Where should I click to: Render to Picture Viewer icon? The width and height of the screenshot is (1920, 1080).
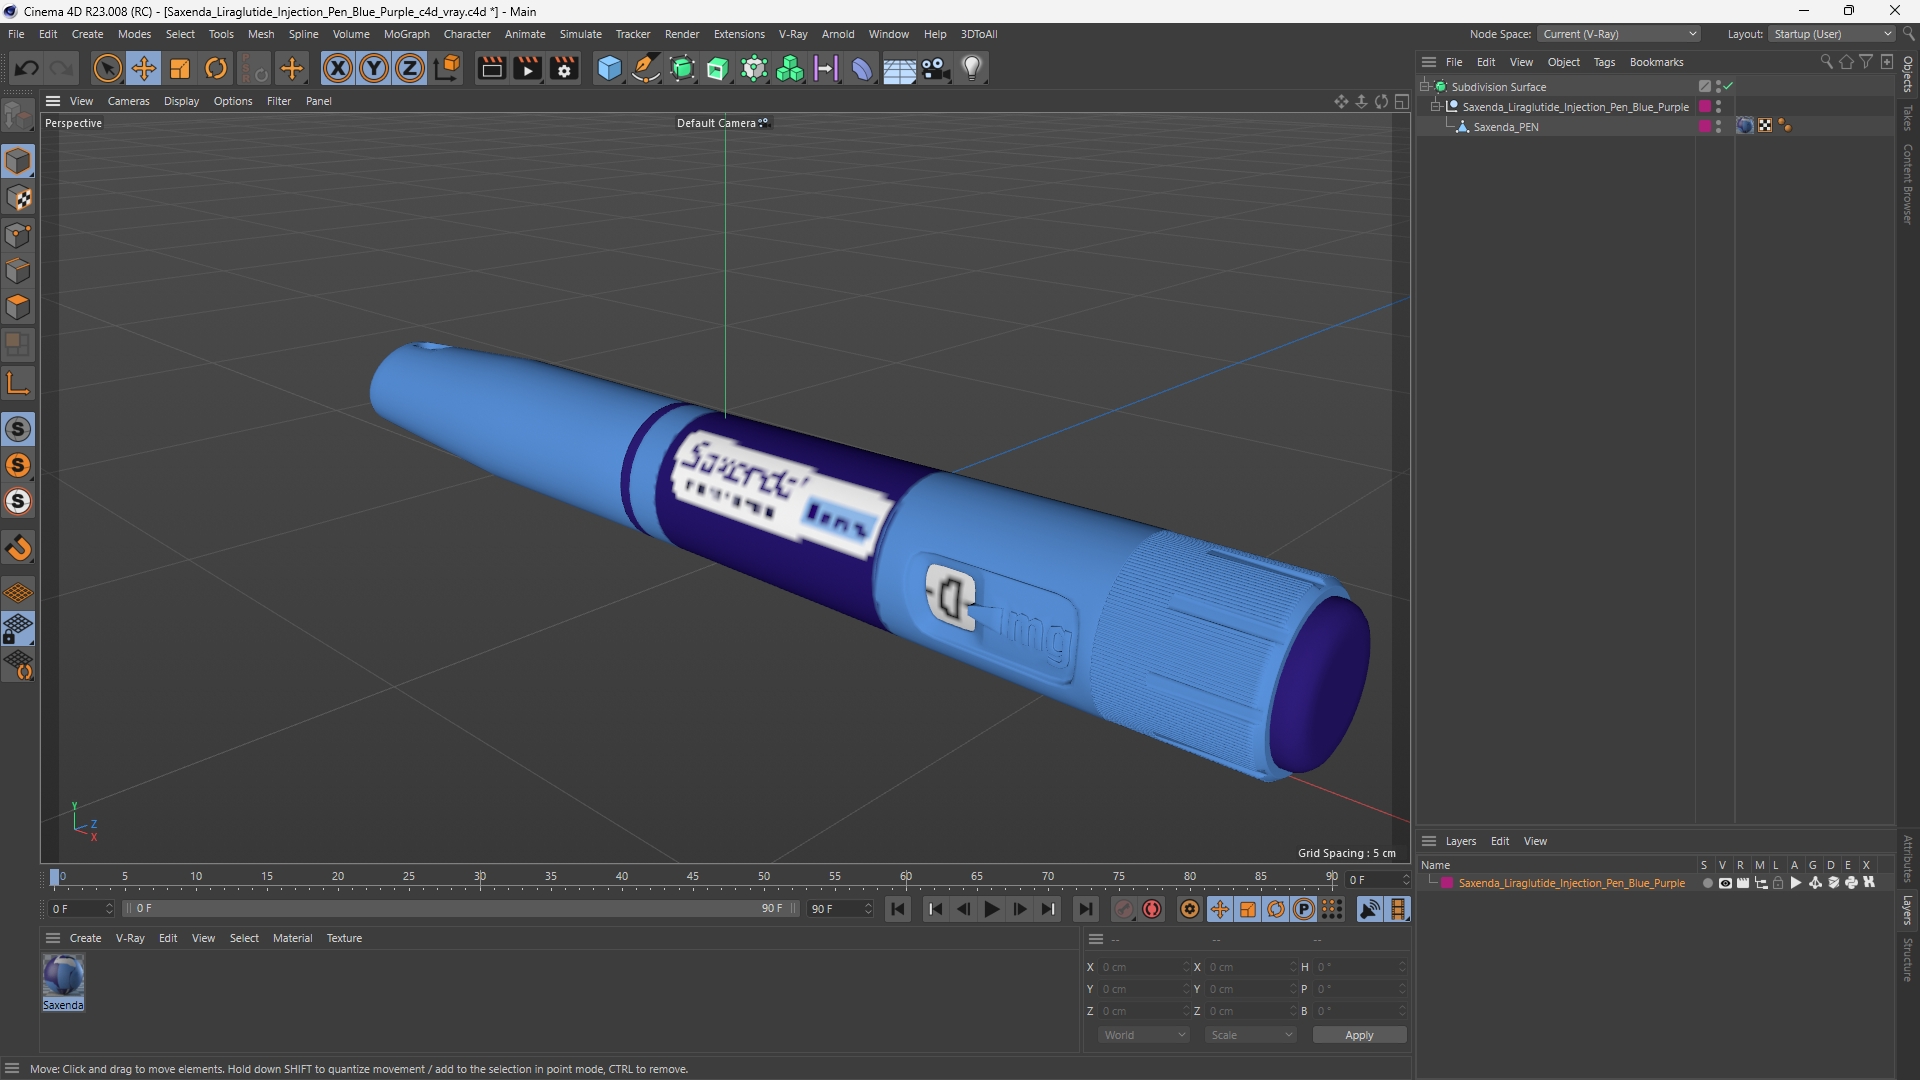click(x=527, y=68)
